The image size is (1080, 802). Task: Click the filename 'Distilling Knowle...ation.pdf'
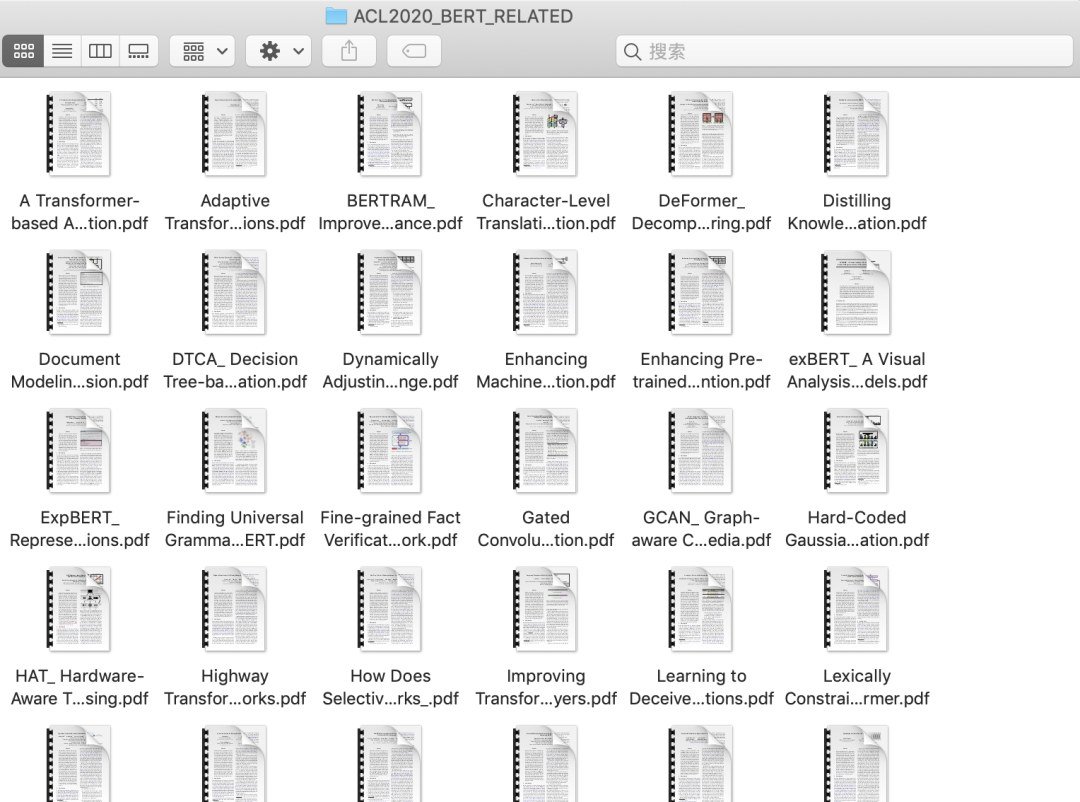[x=857, y=212]
